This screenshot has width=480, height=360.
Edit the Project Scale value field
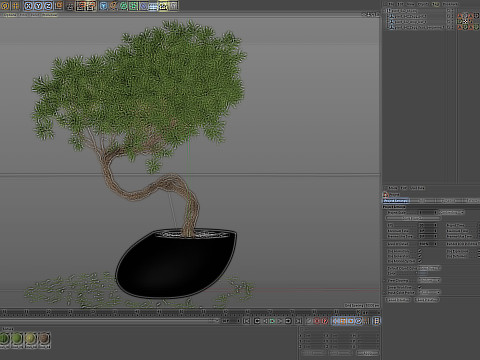[428, 212]
